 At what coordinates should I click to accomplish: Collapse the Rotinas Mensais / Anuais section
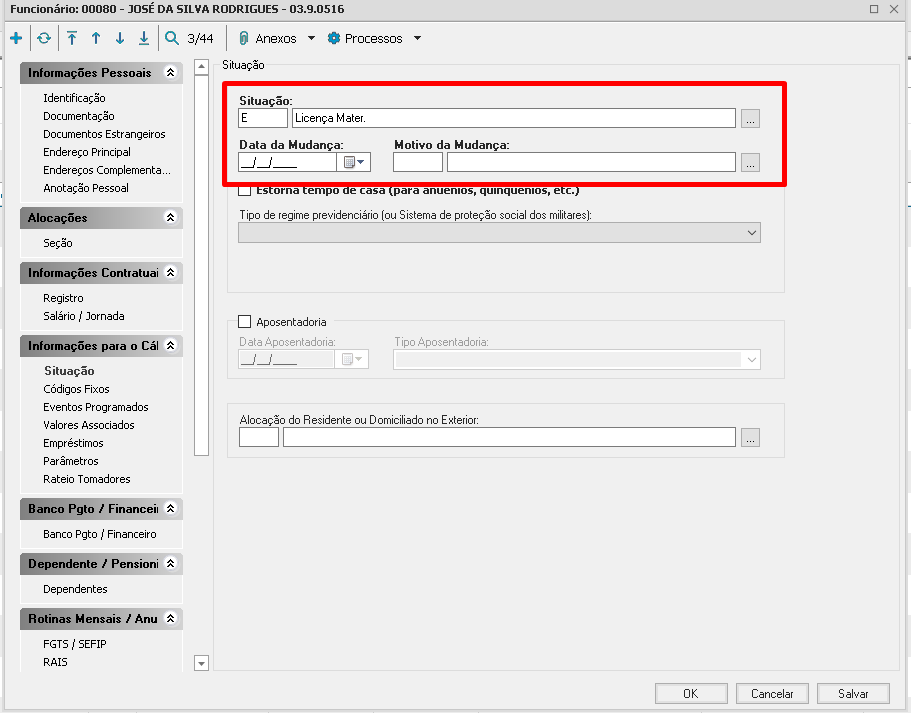pyautogui.click(x=170, y=618)
